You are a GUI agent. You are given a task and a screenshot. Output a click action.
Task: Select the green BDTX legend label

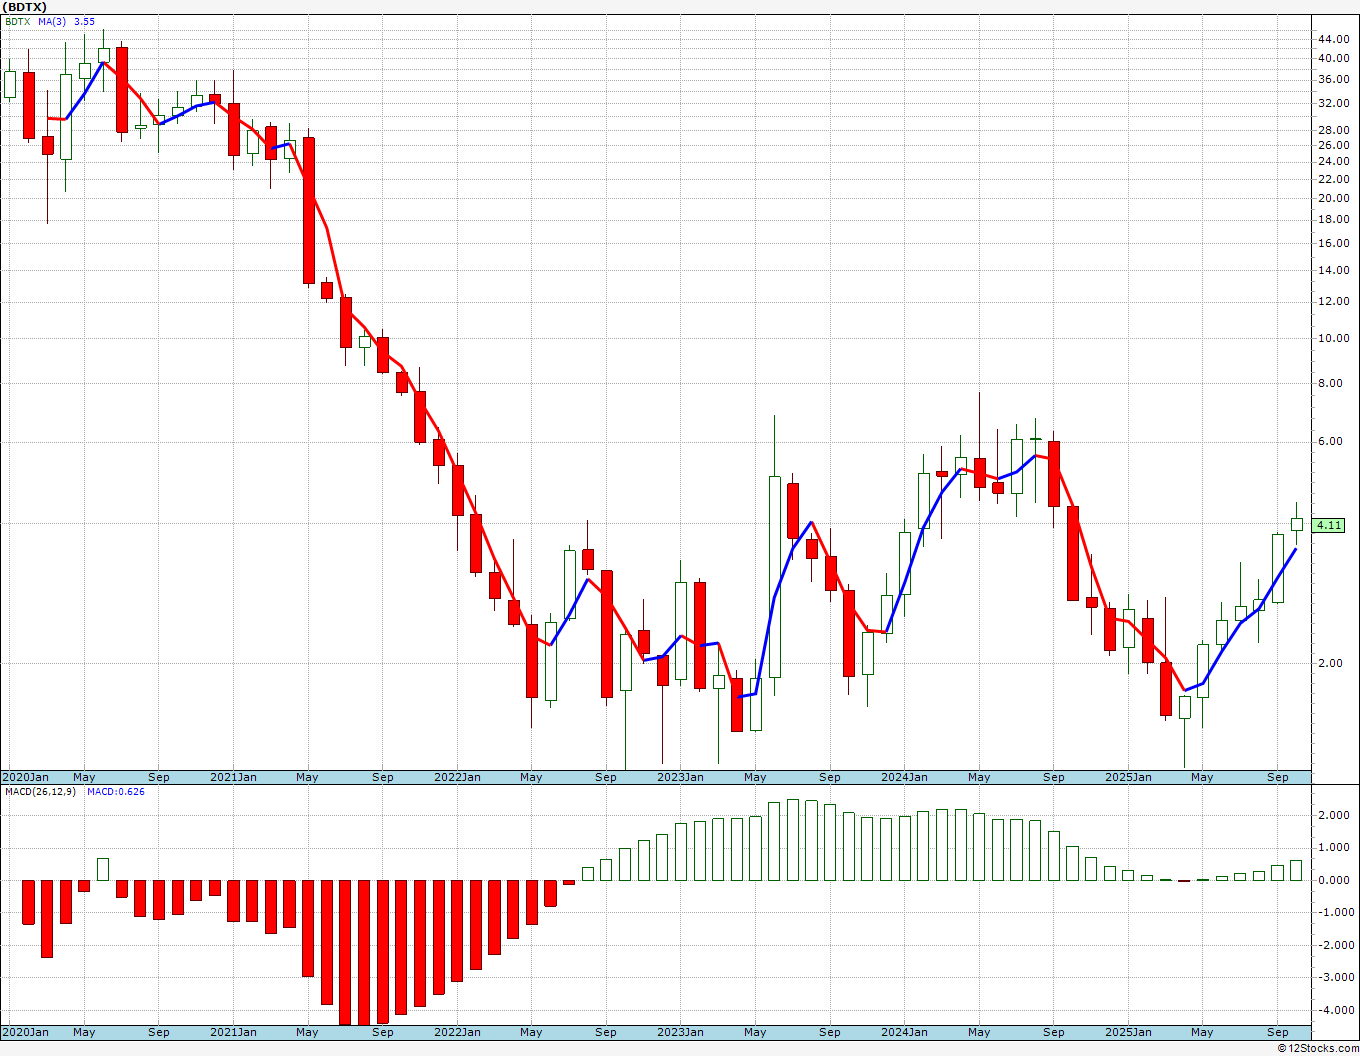tap(18, 21)
